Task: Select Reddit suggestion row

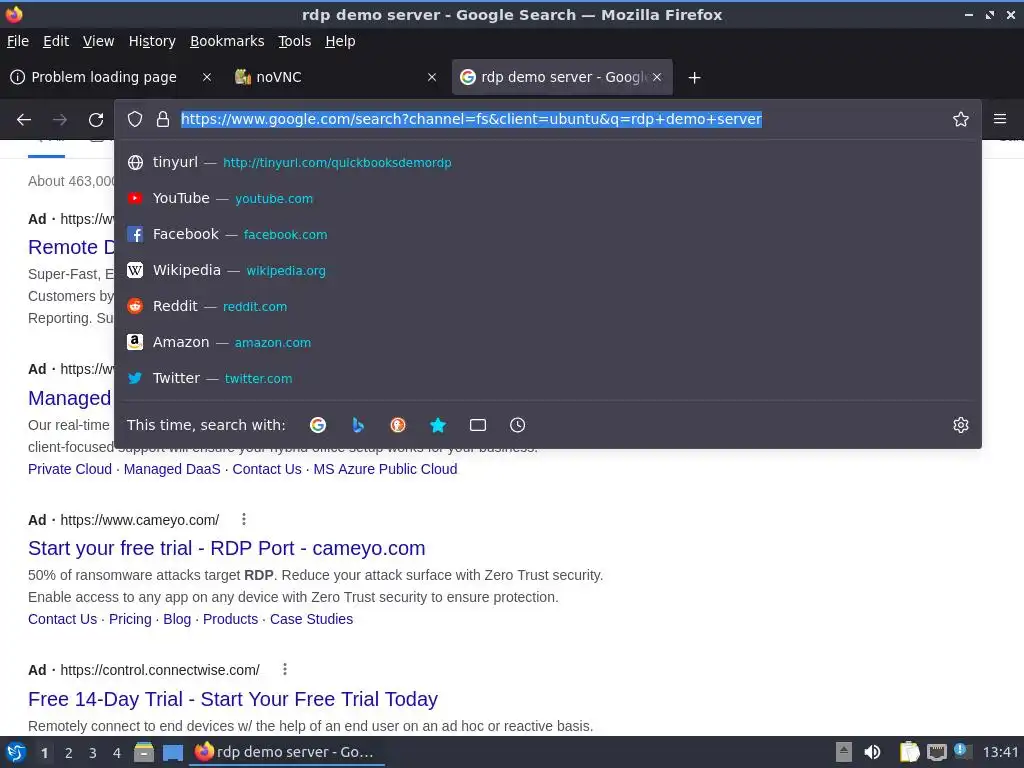Action: pyautogui.click(x=548, y=306)
